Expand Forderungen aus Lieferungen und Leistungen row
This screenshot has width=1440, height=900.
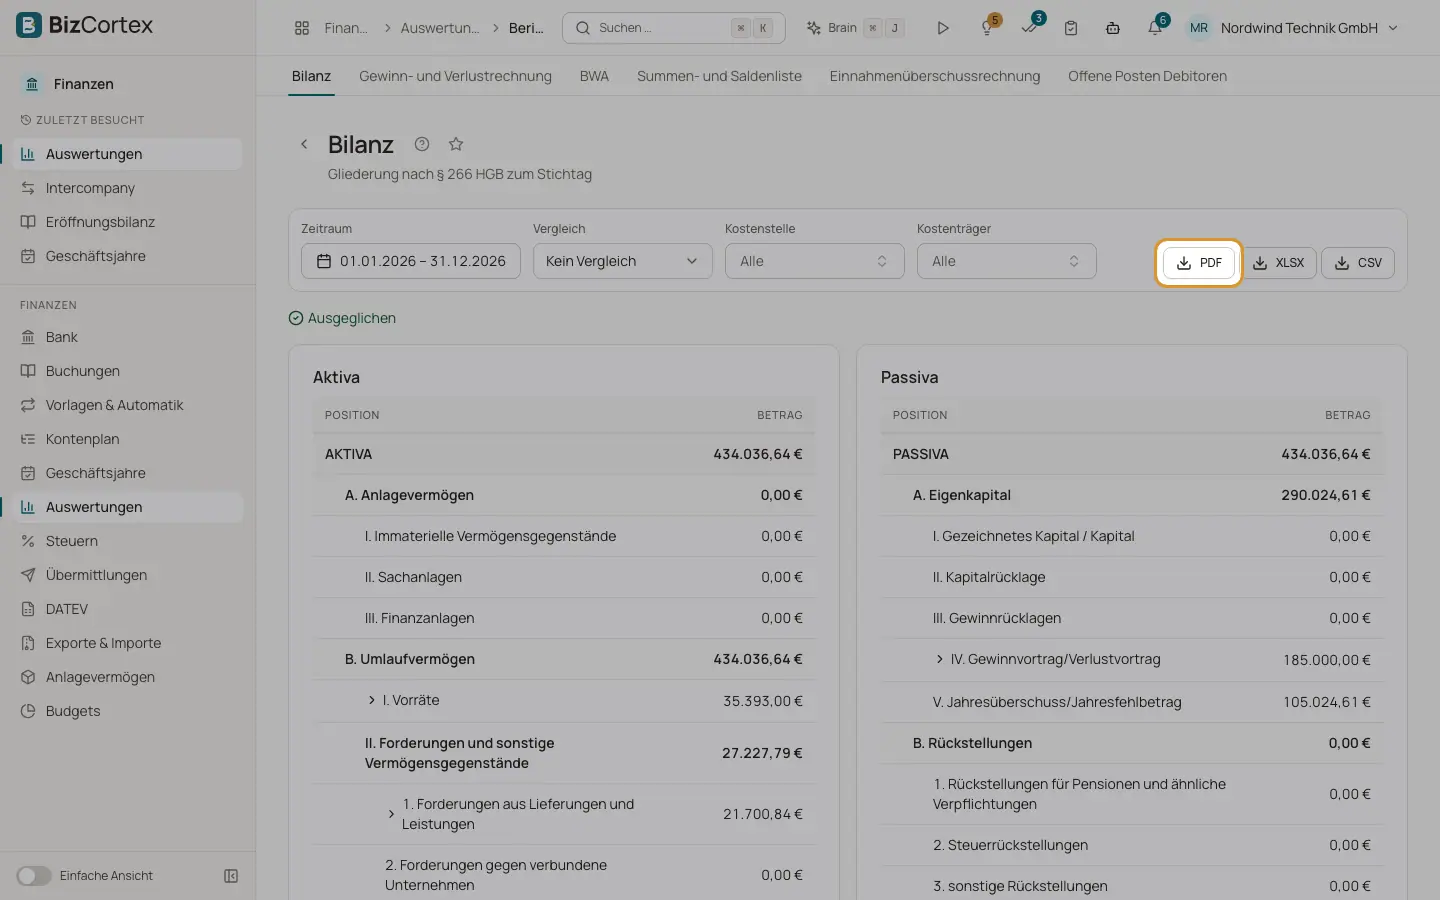391,814
